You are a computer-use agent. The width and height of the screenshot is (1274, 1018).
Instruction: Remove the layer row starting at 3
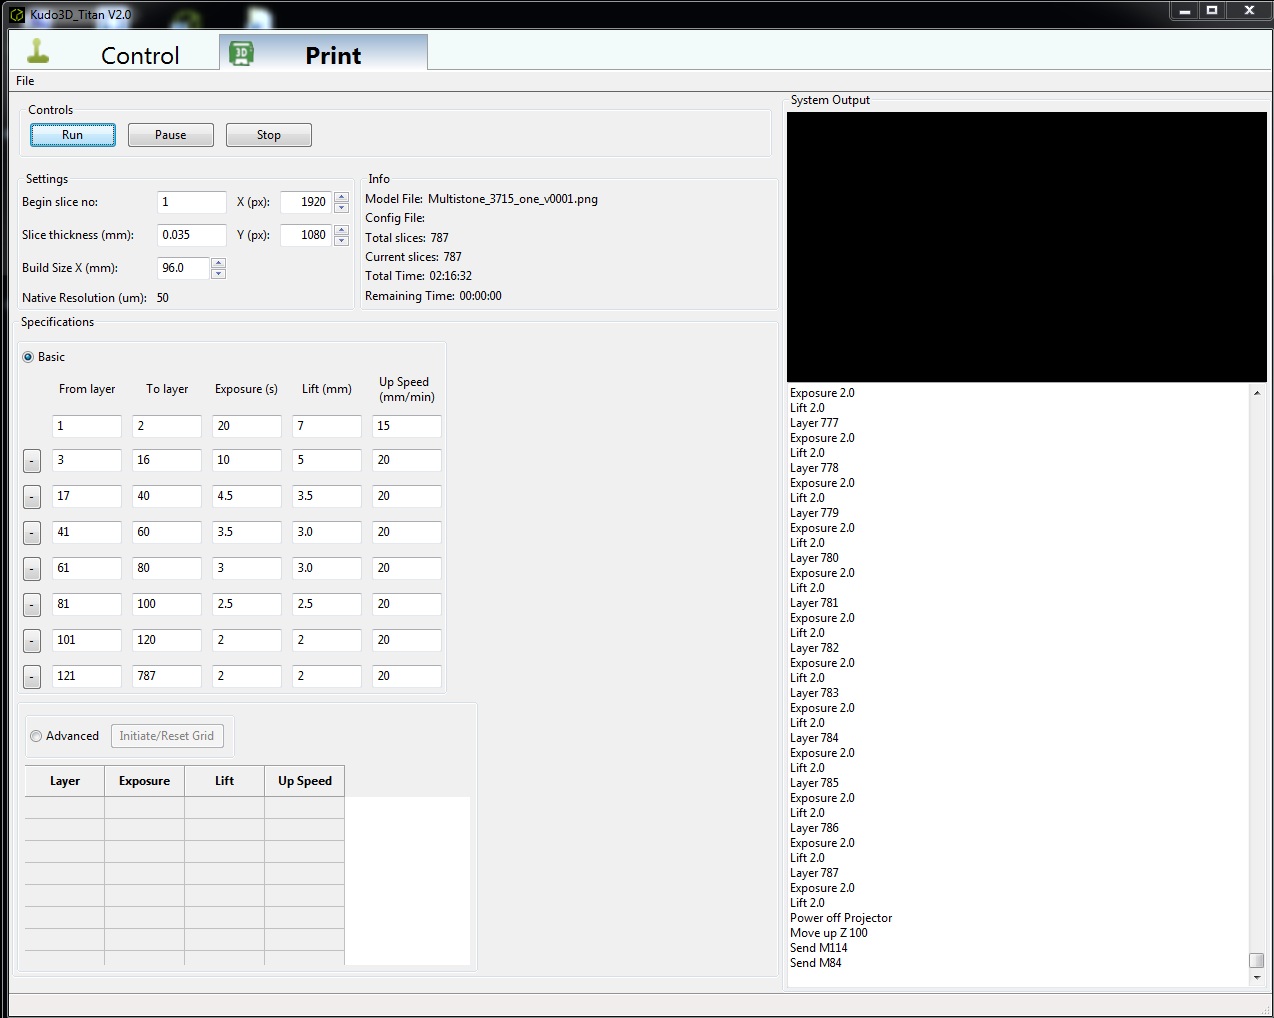(32, 461)
